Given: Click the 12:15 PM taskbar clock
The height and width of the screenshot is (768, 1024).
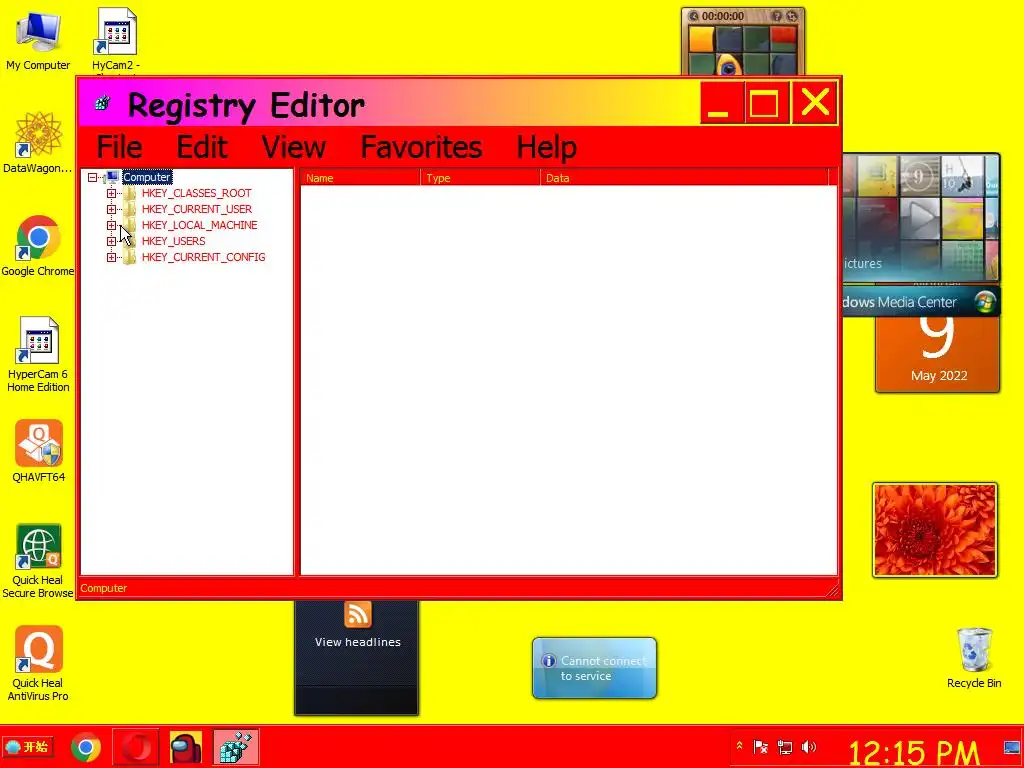Looking at the screenshot, I should tap(914, 752).
